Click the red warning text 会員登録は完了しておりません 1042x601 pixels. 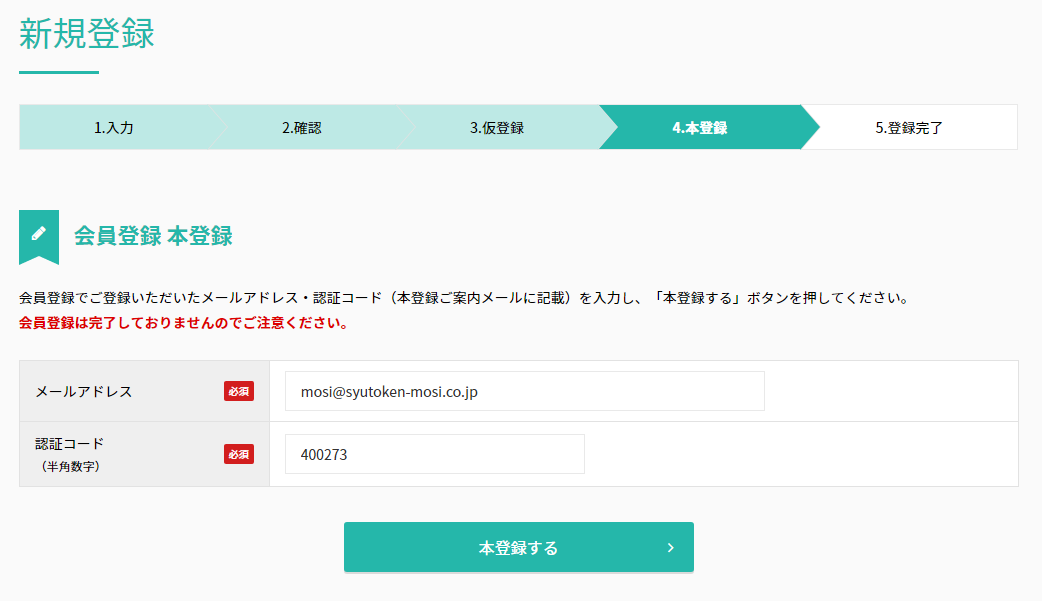point(183,323)
